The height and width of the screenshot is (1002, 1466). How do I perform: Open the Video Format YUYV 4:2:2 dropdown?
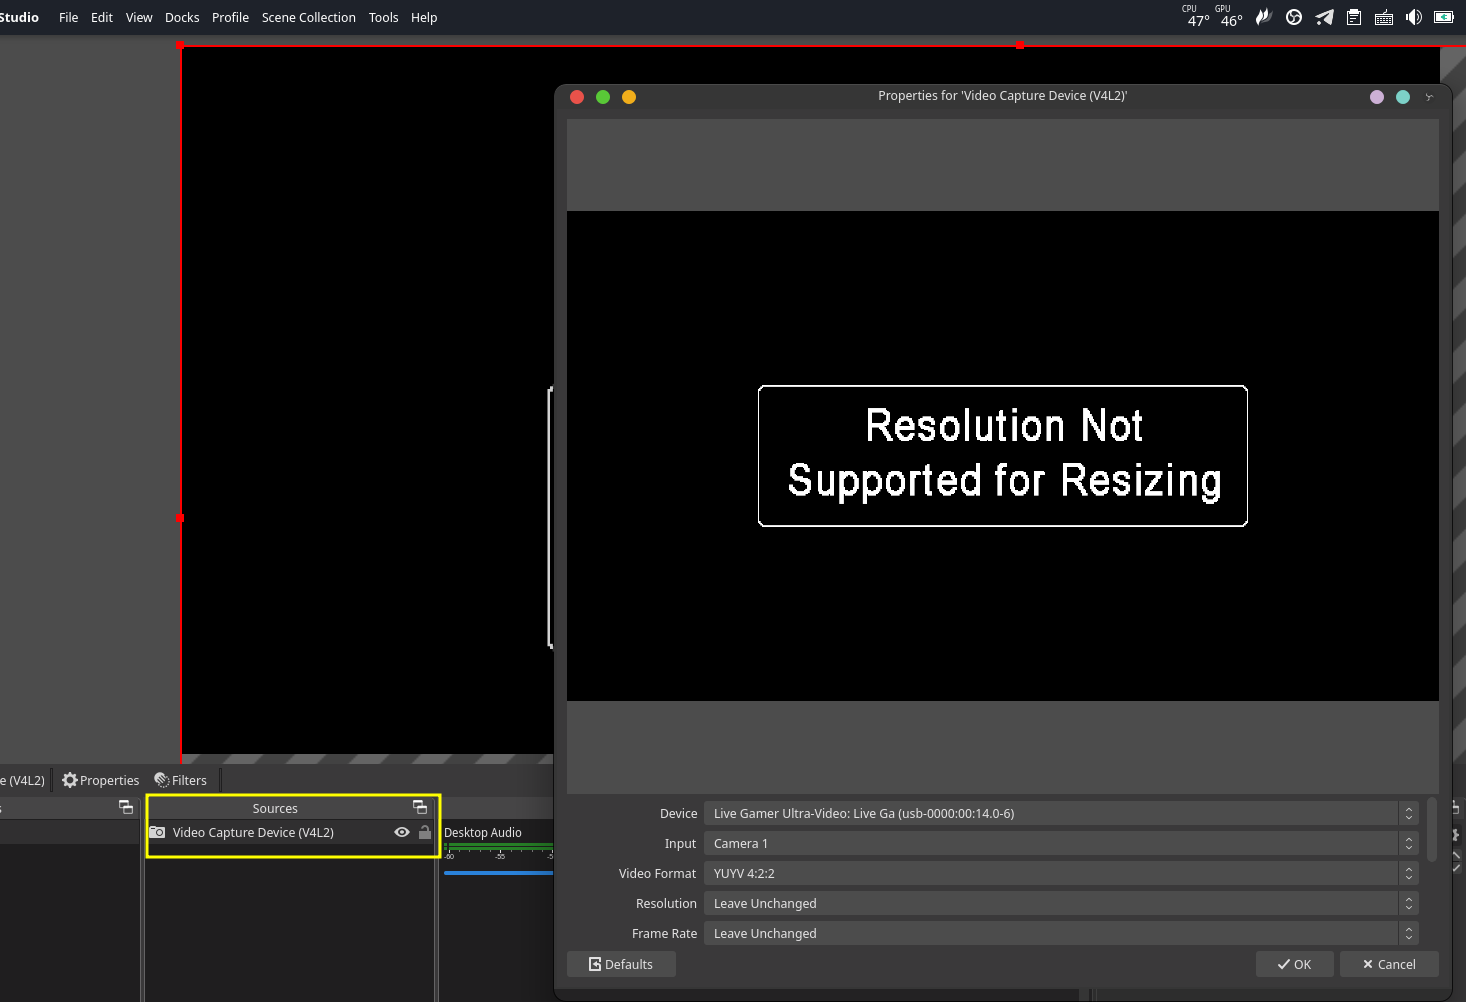point(1061,873)
